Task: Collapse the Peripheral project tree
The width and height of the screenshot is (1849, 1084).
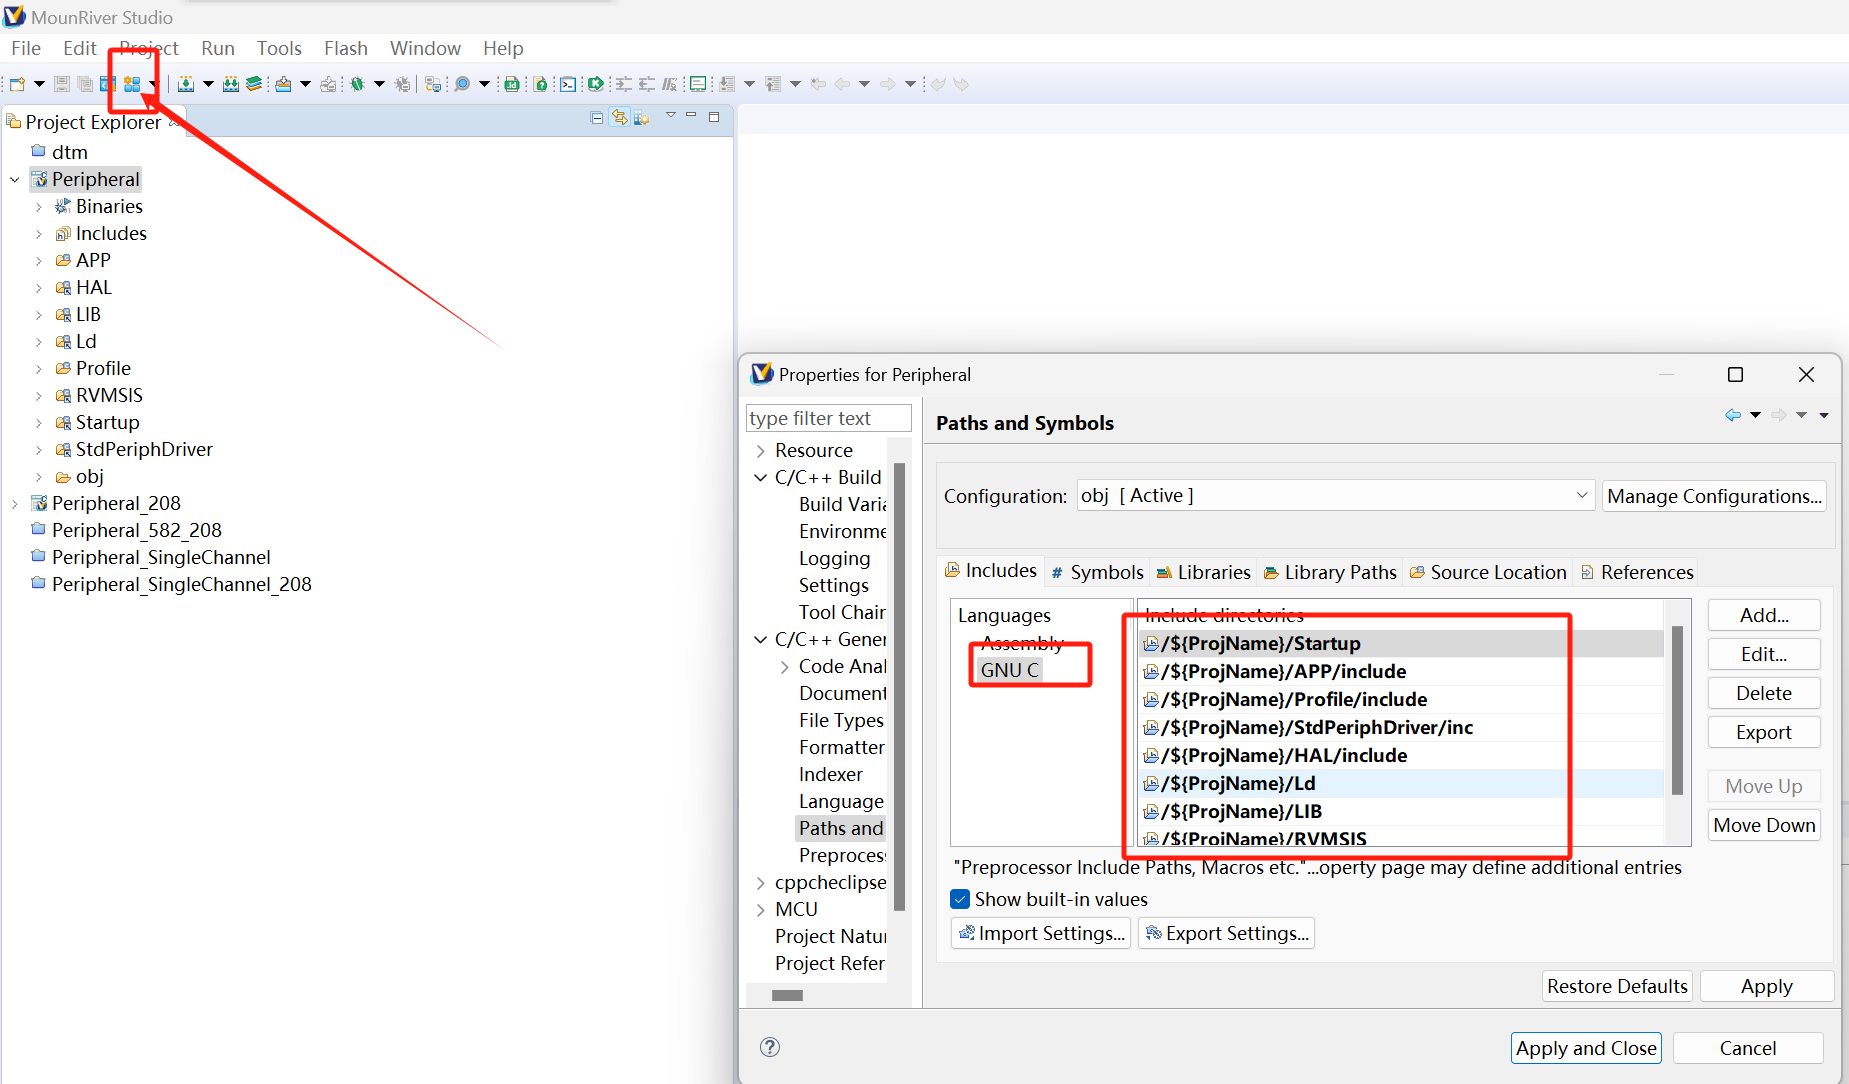Action: tap(15, 180)
